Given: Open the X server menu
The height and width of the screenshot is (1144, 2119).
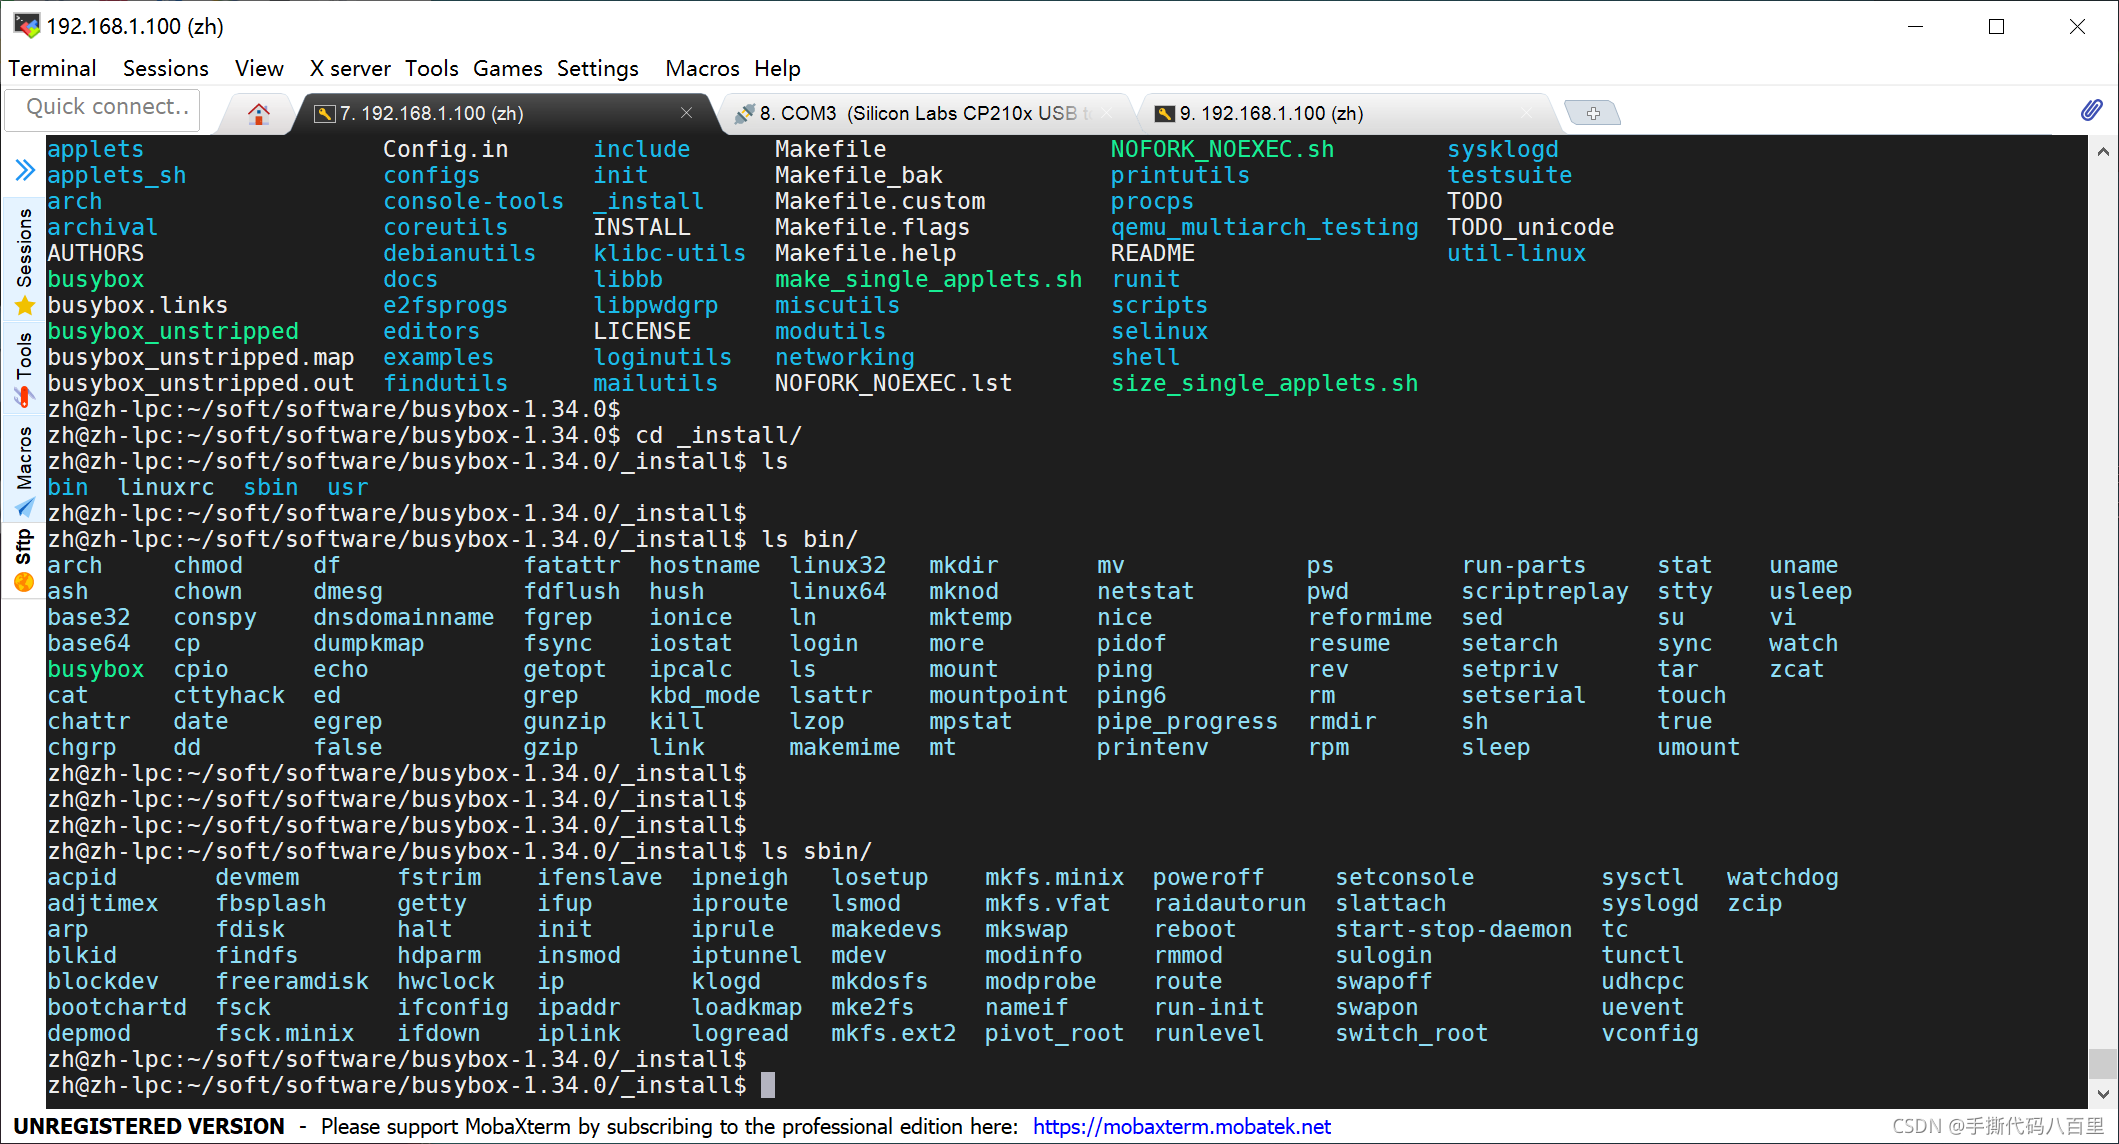Looking at the screenshot, I should click(x=350, y=68).
